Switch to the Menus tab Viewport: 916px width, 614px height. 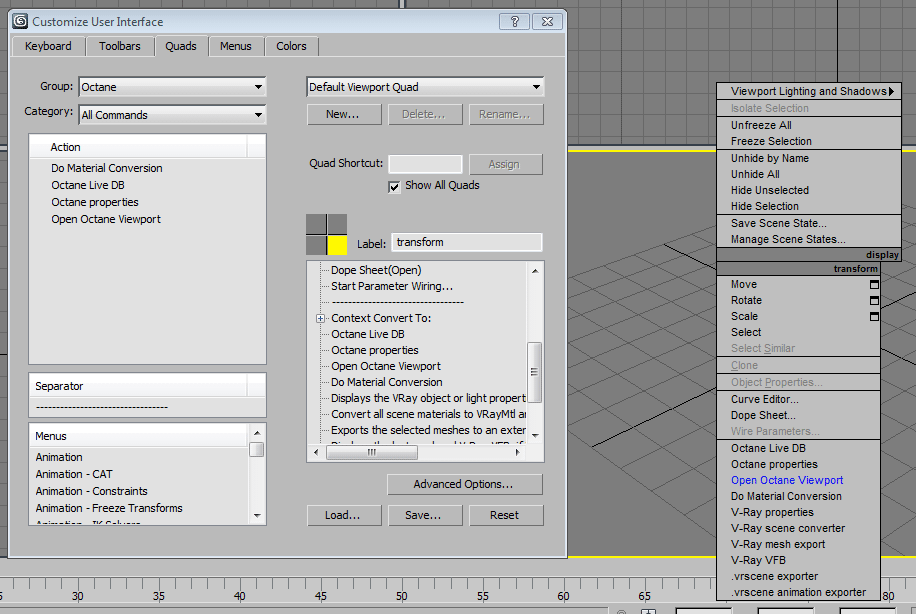pyautogui.click(x=235, y=46)
